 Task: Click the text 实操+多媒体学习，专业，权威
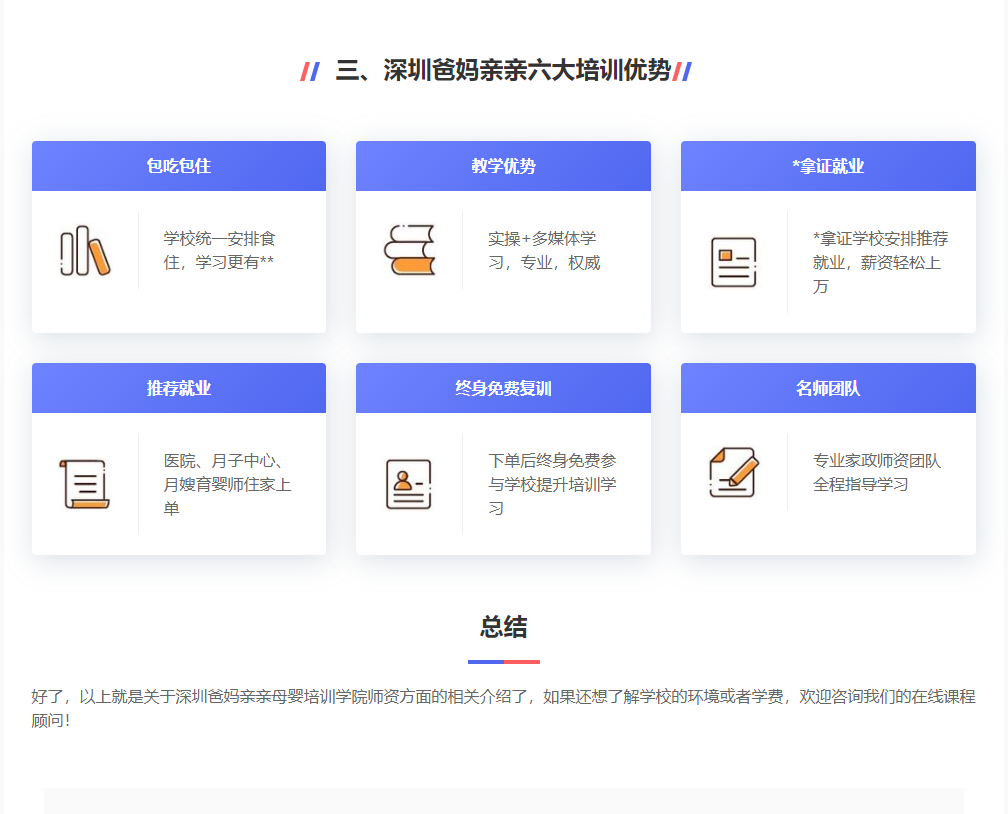tap(544, 250)
